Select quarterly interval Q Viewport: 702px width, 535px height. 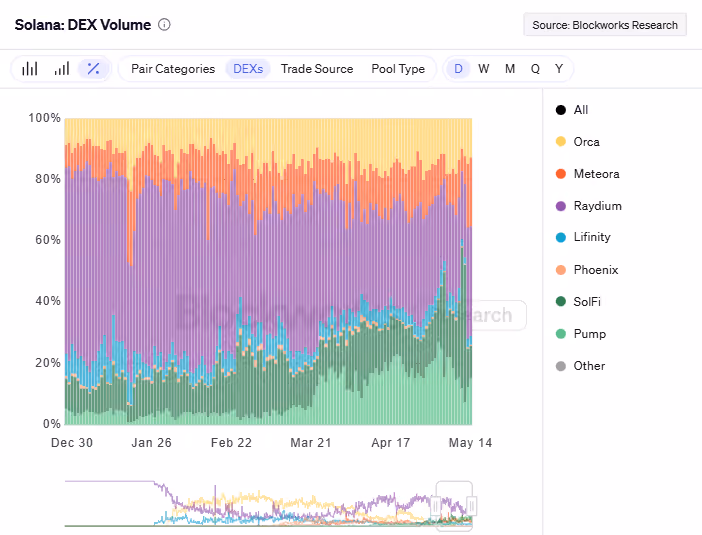[535, 69]
